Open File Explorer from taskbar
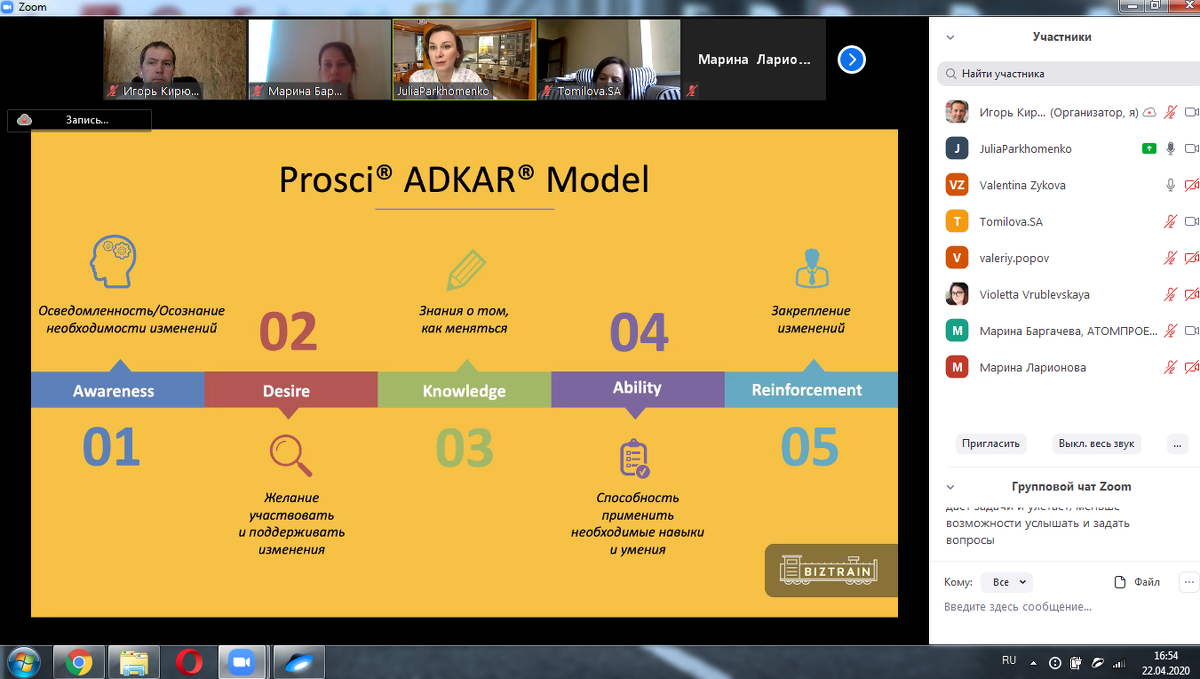The image size is (1200, 679). 134,662
